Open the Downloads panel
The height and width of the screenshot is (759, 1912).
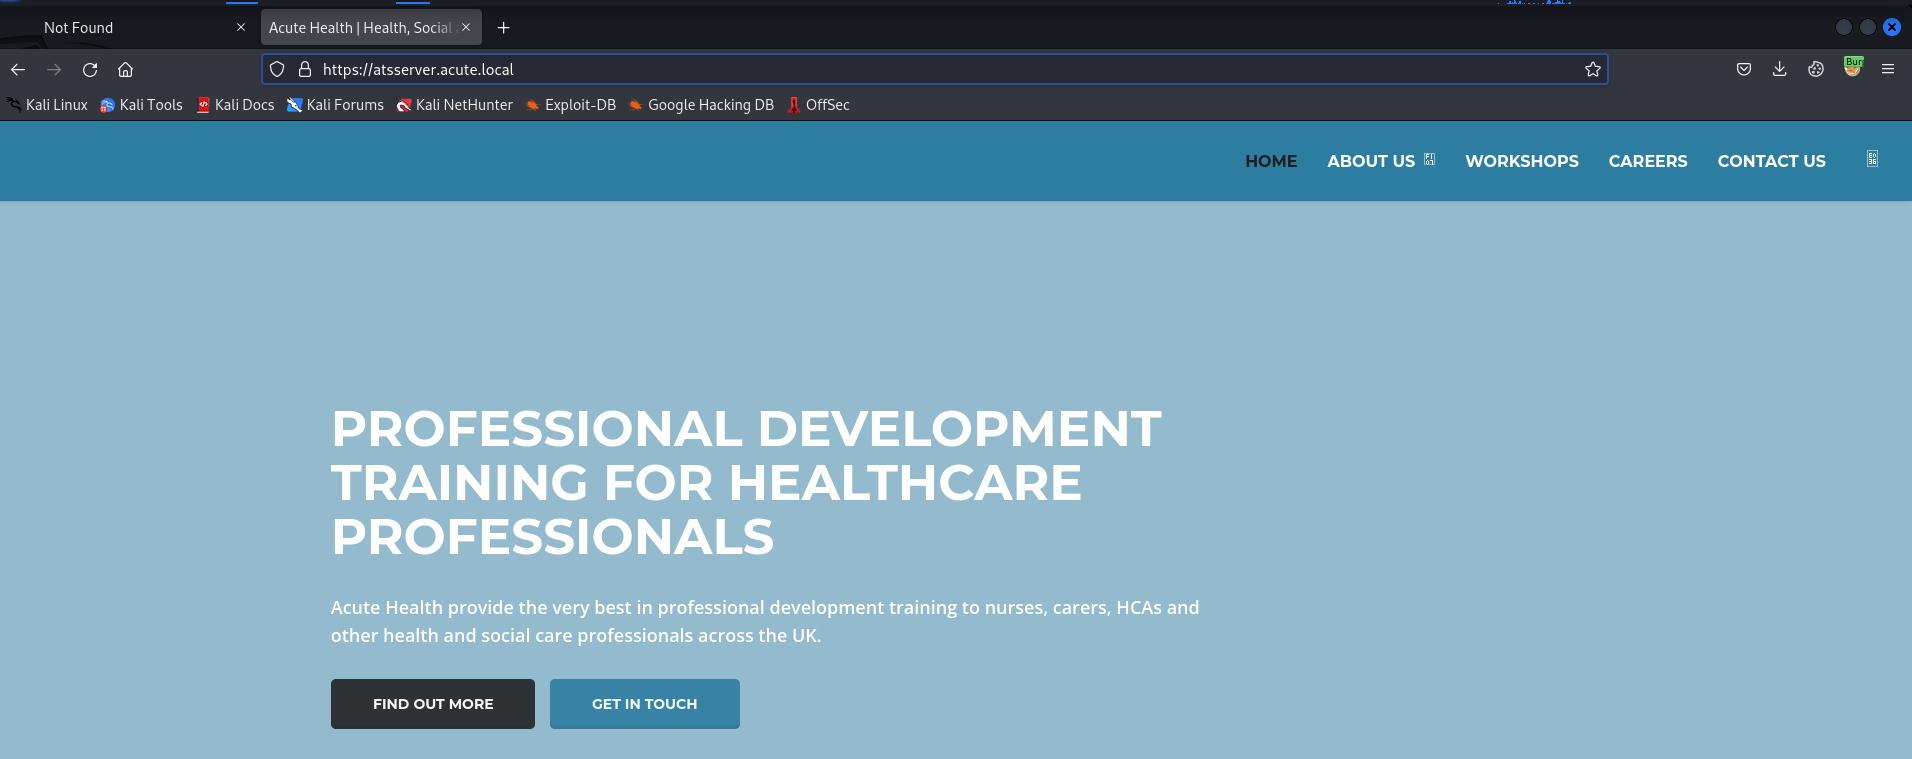1779,70
